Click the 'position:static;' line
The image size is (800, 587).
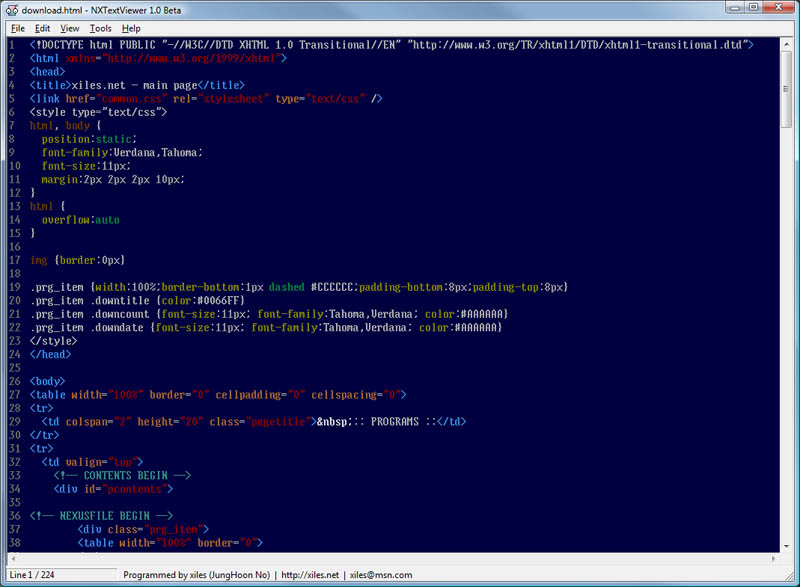[89, 139]
